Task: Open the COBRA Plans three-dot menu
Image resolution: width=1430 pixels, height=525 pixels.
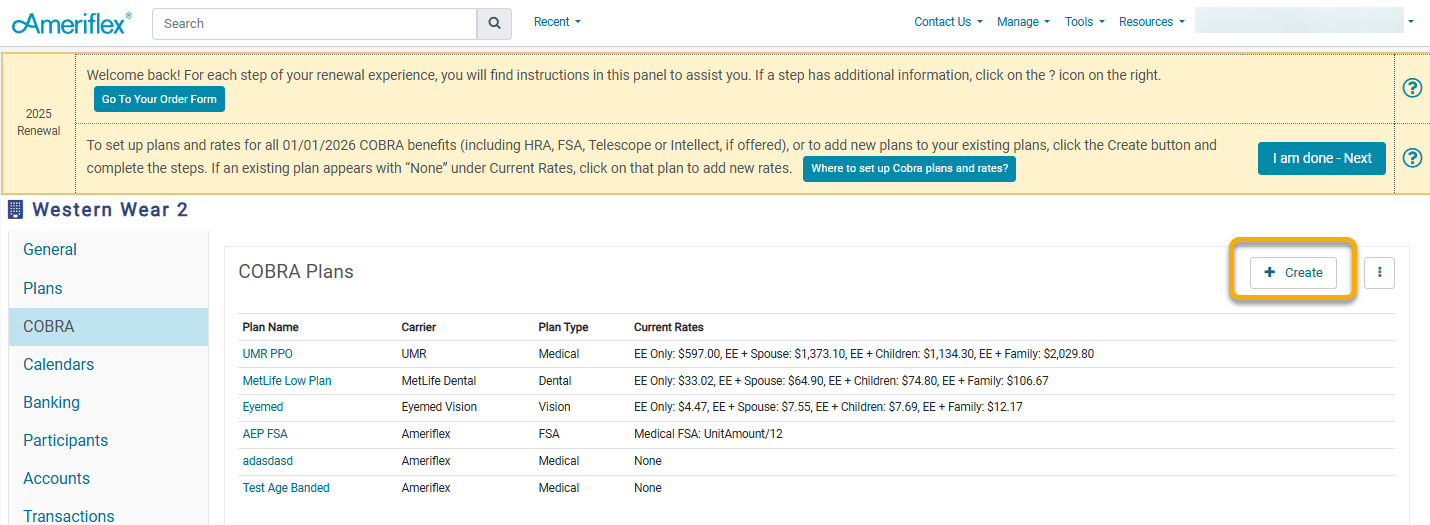Action: [x=1379, y=272]
